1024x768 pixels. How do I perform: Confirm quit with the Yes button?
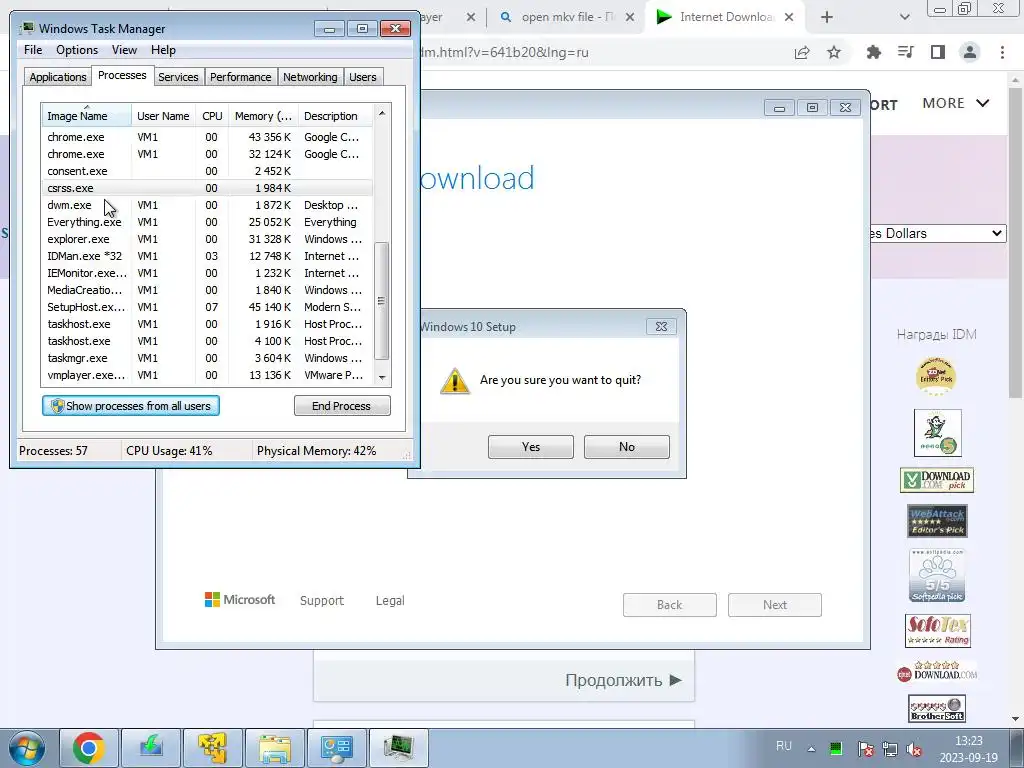tap(531, 447)
